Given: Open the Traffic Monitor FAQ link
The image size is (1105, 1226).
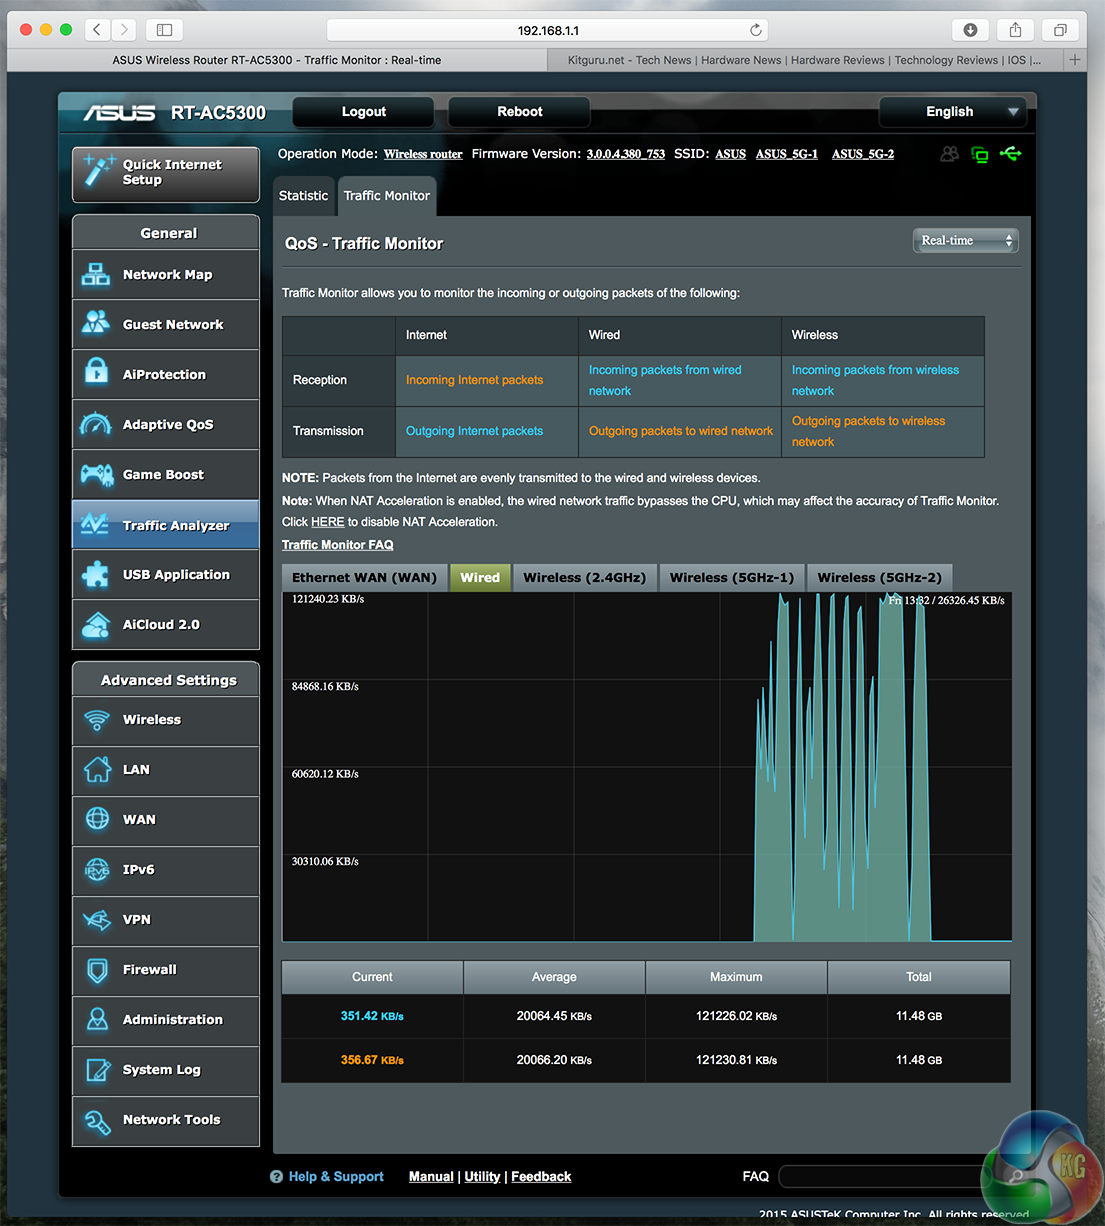Looking at the screenshot, I should (x=337, y=545).
